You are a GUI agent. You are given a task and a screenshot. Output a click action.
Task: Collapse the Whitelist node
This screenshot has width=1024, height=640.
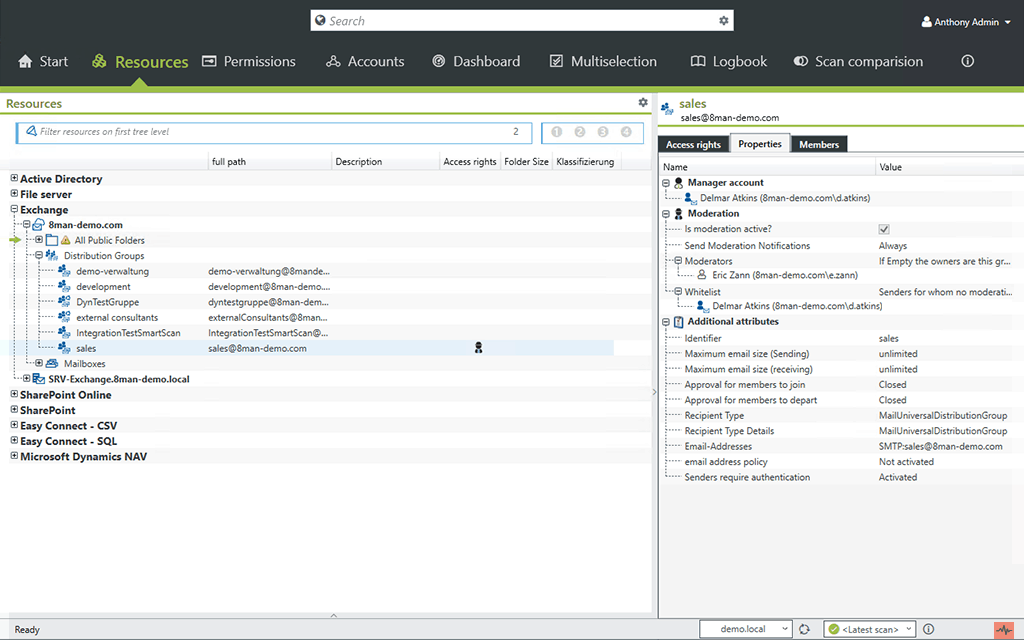click(678, 292)
